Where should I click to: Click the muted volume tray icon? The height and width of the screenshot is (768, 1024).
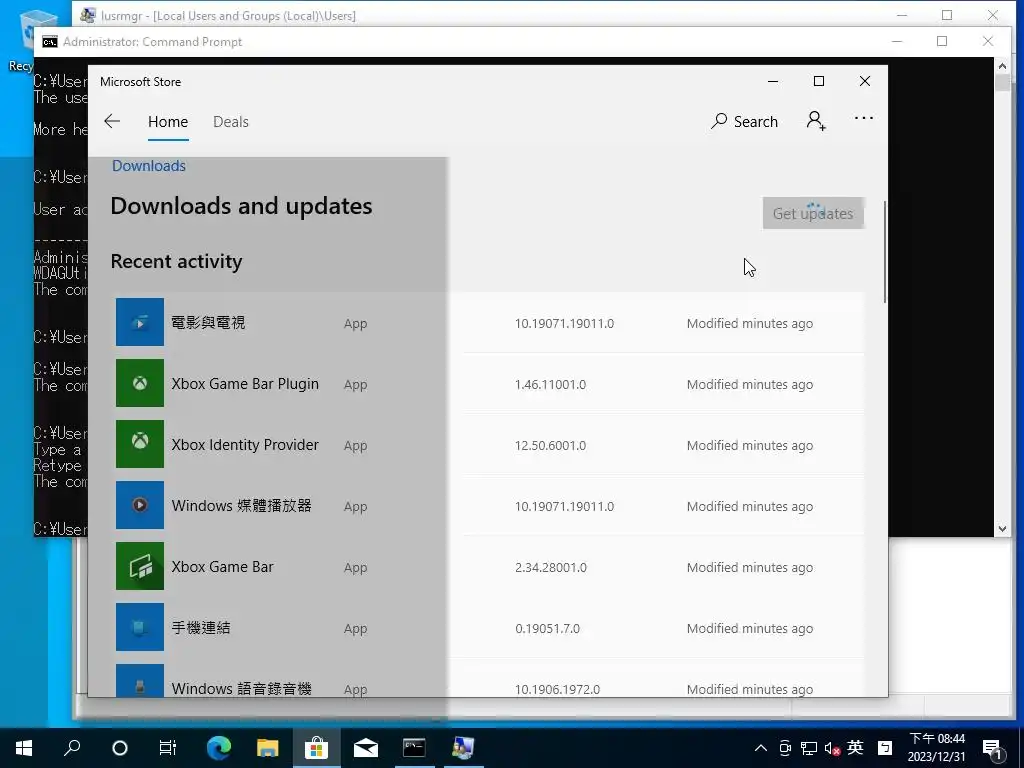click(x=832, y=748)
